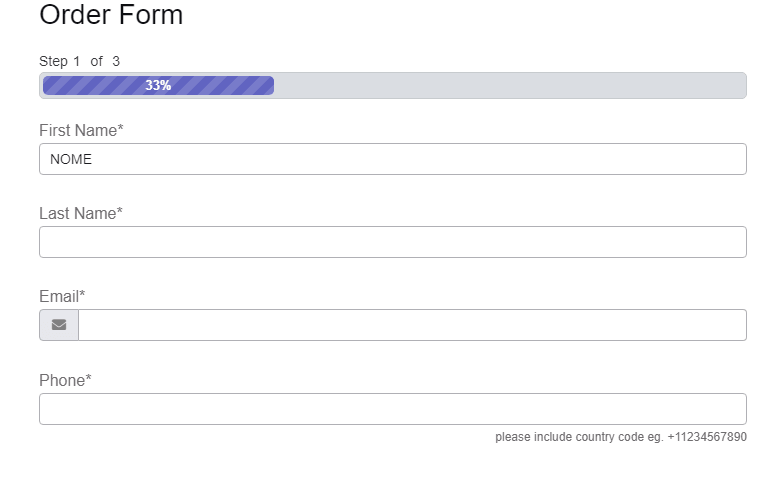Click the envelope icon beside Email field
Image resolution: width=783 pixels, height=493 pixels.
pos(59,325)
